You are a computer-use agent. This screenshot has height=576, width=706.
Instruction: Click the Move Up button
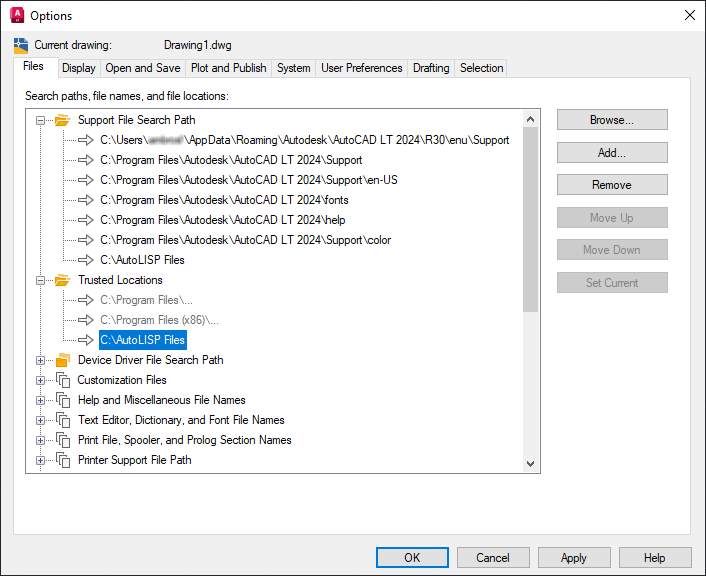pos(612,218)
